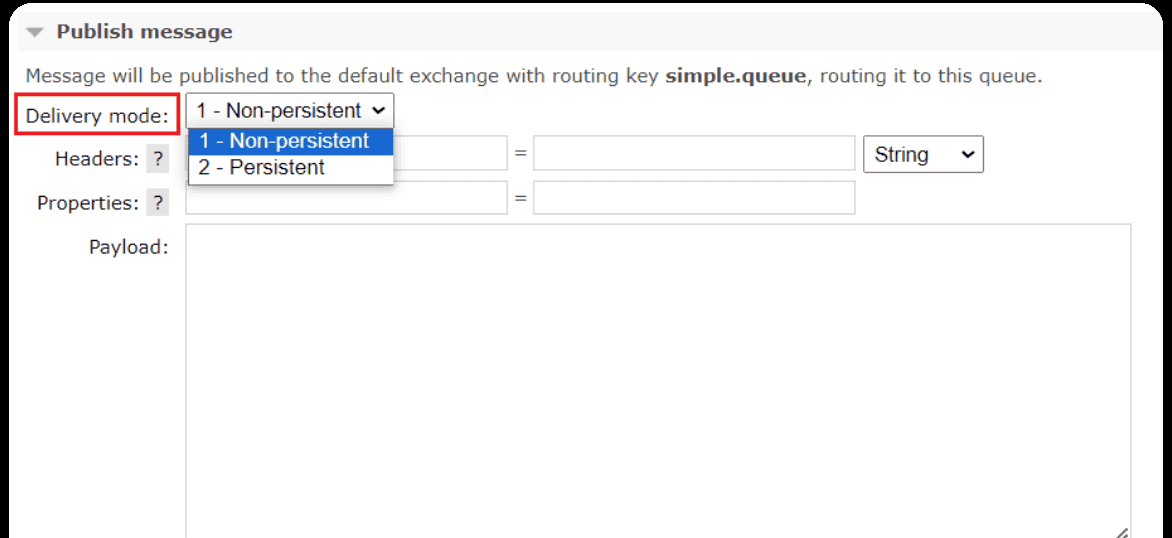Screen dimensions: 1172x538
Task: Click the Properties name input field
Action: (x=346, y=198)
